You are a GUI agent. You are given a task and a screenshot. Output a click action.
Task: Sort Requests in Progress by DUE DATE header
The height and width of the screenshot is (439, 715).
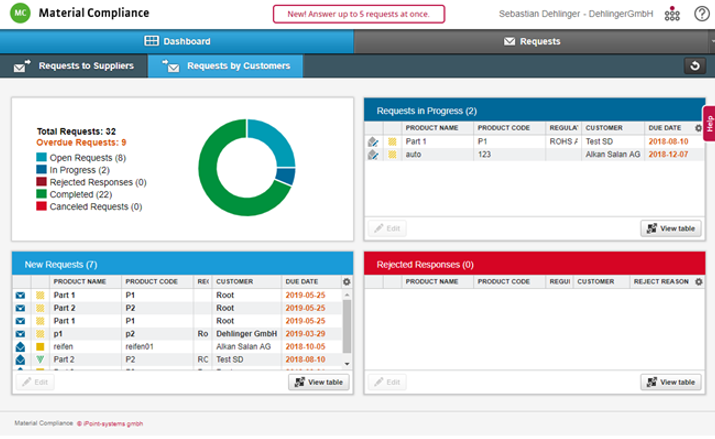(665, 128)
